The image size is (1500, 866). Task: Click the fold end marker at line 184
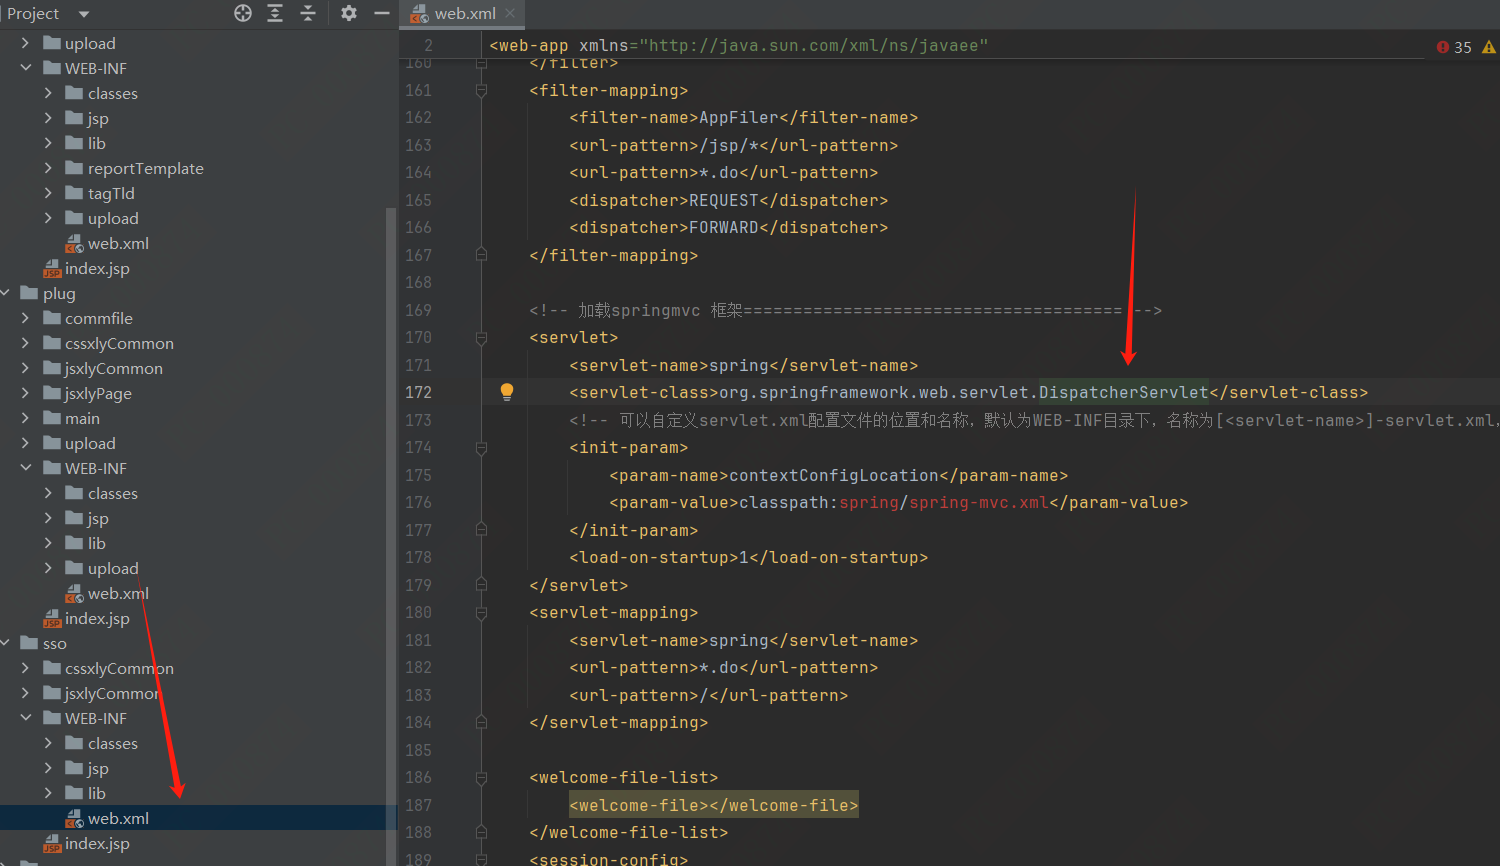[481, 722]
